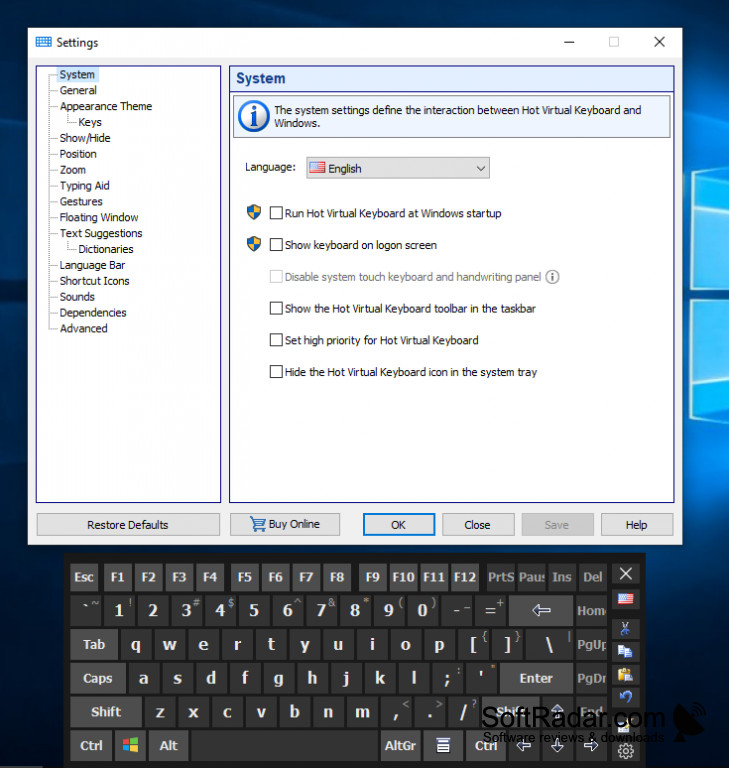Open General settings in the tree

pos(78,90)
